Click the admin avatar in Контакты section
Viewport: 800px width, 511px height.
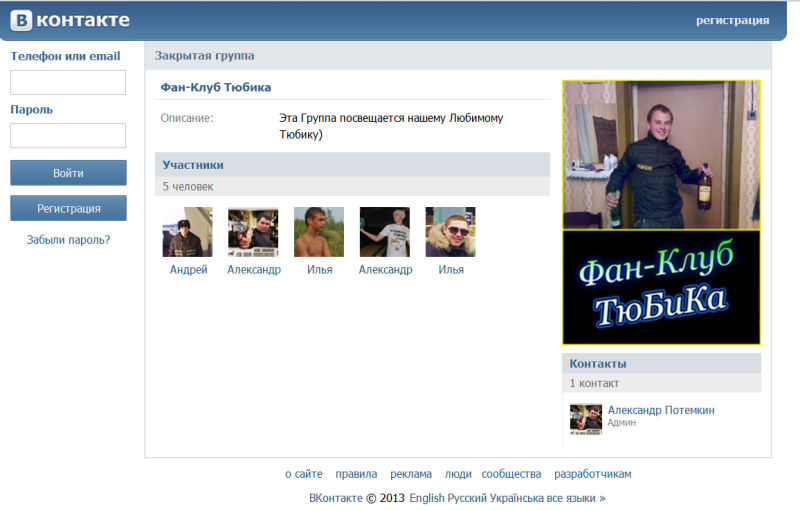585,418
